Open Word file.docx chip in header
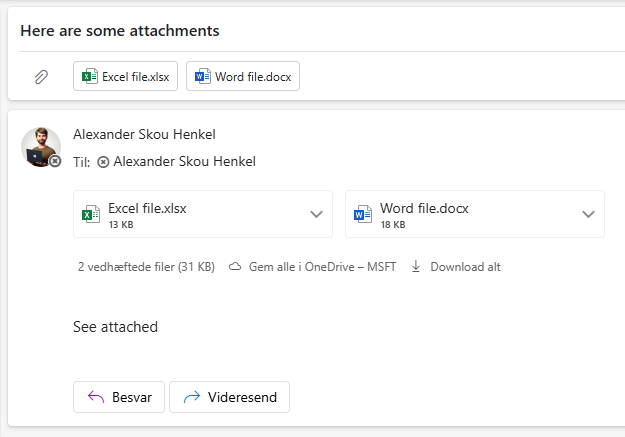Screen dimensions: 625x437 pos(243,76)
